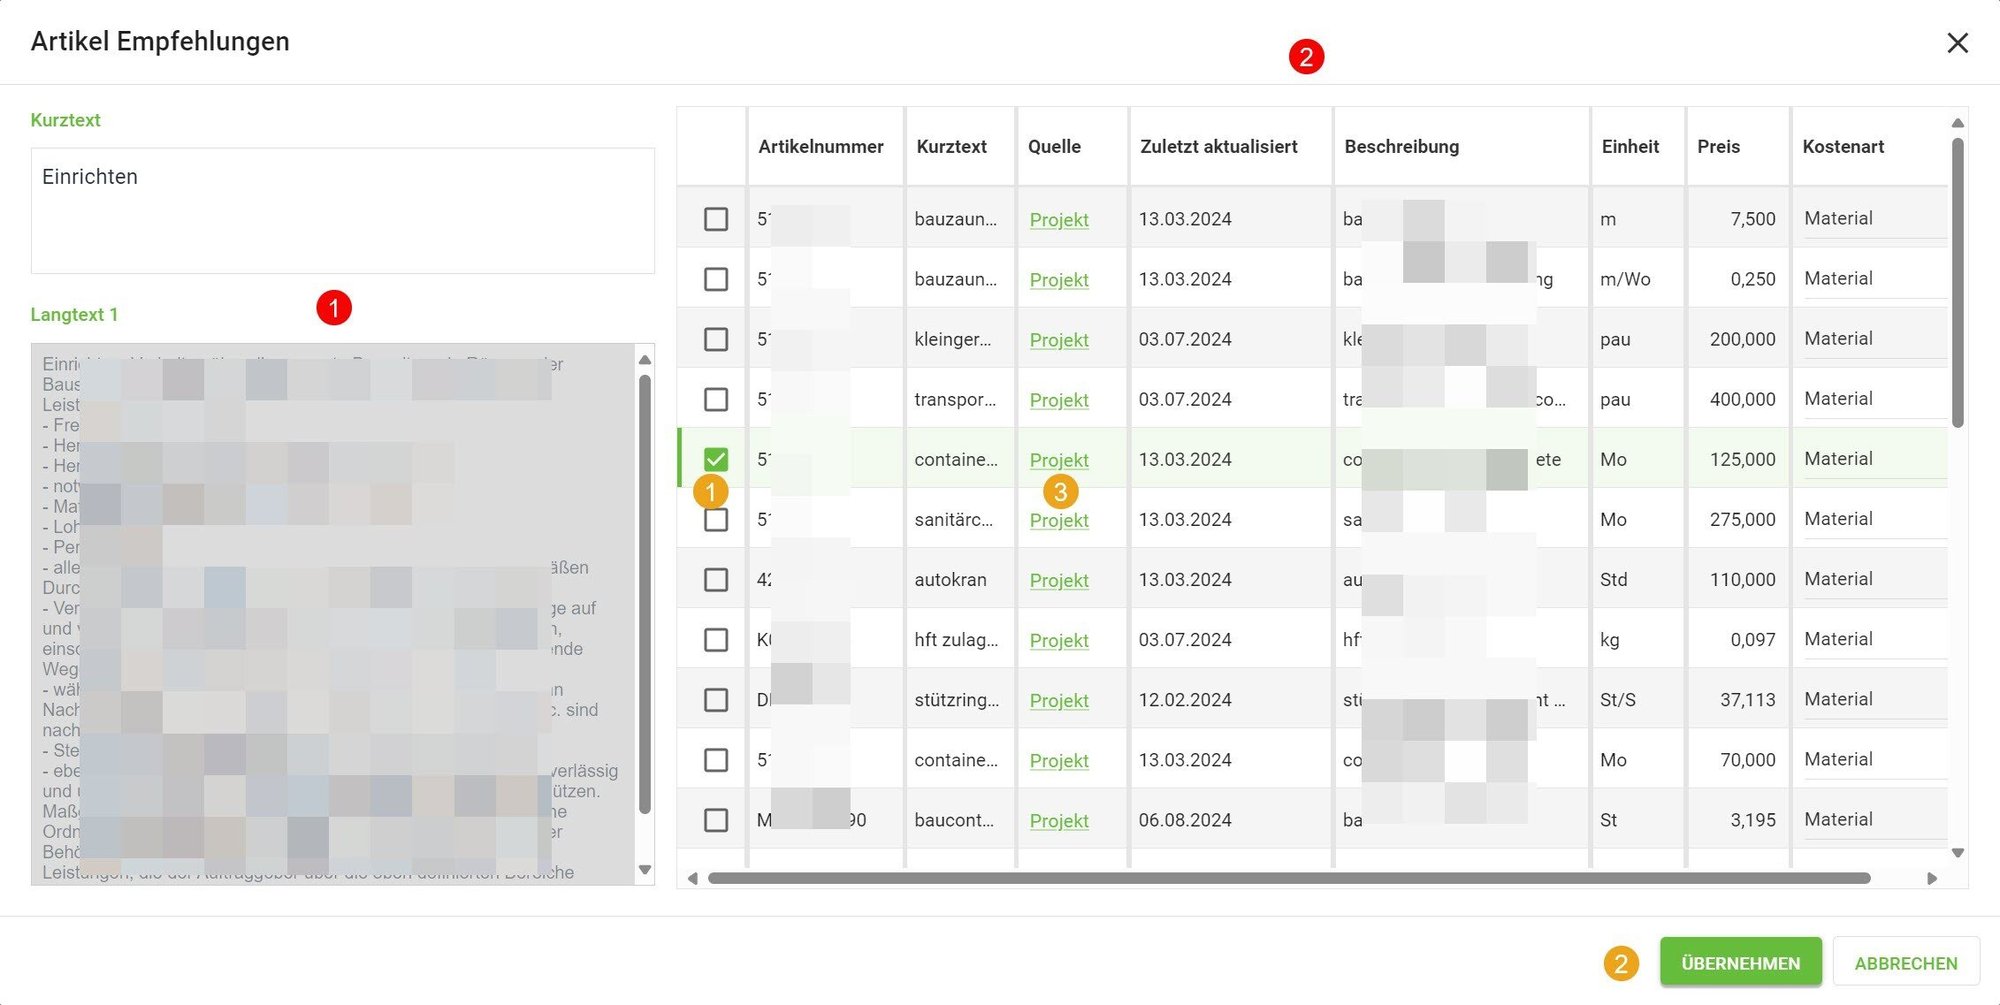
Task: Sort by Zuletzt aktualisiert column header
Action: tap(1218, 147)
